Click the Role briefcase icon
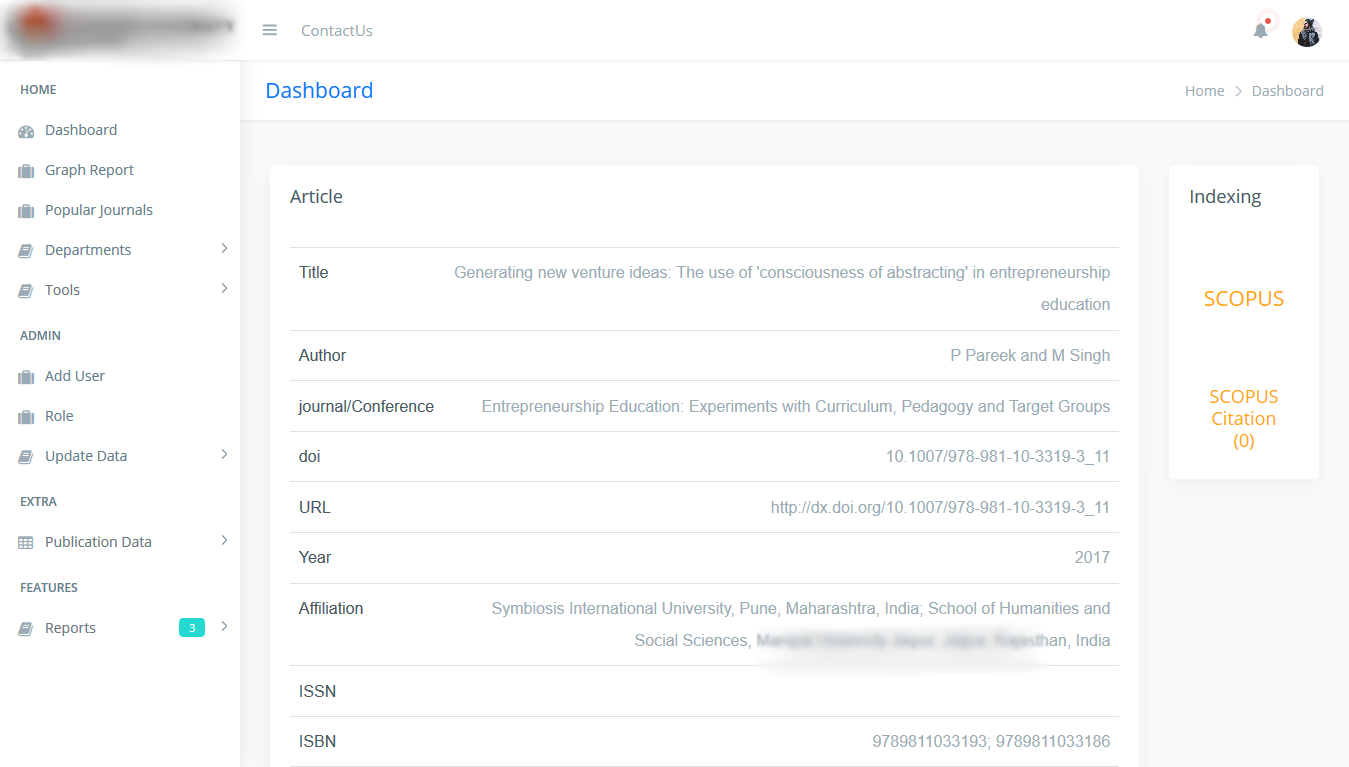Viewport: 1349px width, 767px height. [x=26, y=417]
